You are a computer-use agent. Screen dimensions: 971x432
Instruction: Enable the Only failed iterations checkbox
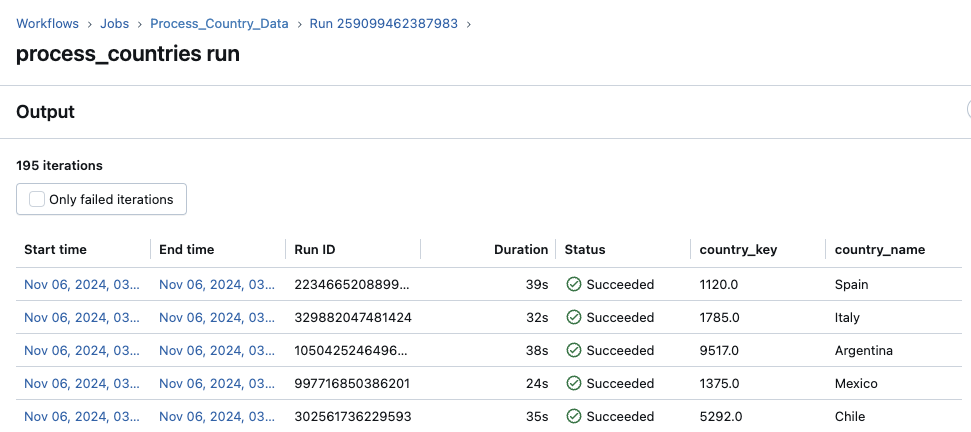click(x=37, y=199)
